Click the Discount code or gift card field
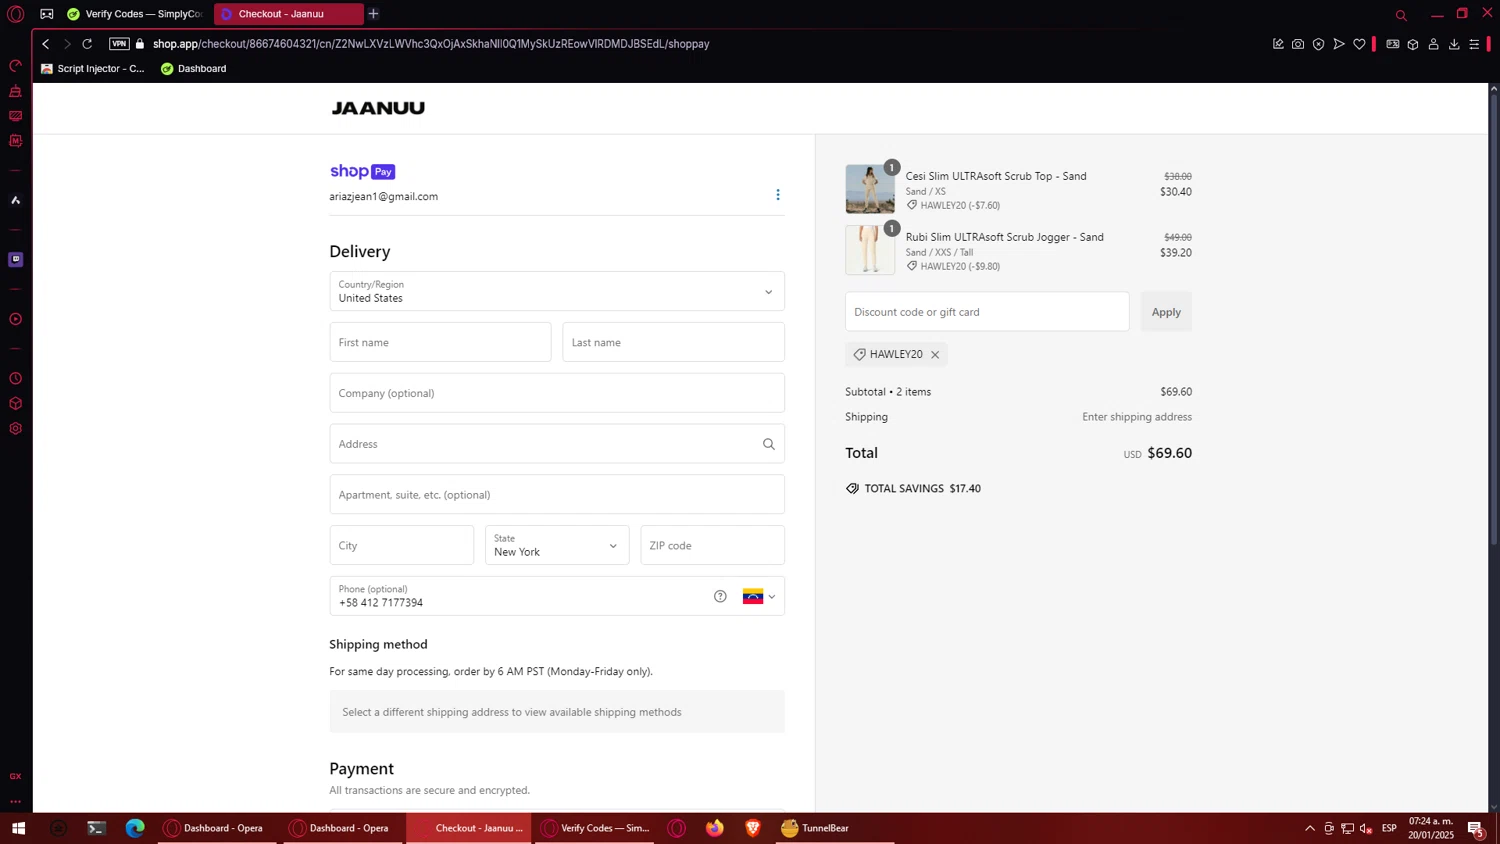The image size is (1500, 844). [987, 312]
